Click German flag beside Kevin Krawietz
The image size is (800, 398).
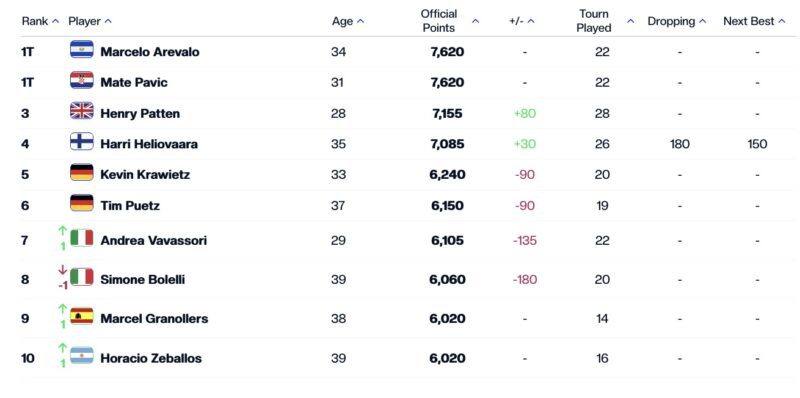pyautogui.click(x=82, y=172)
